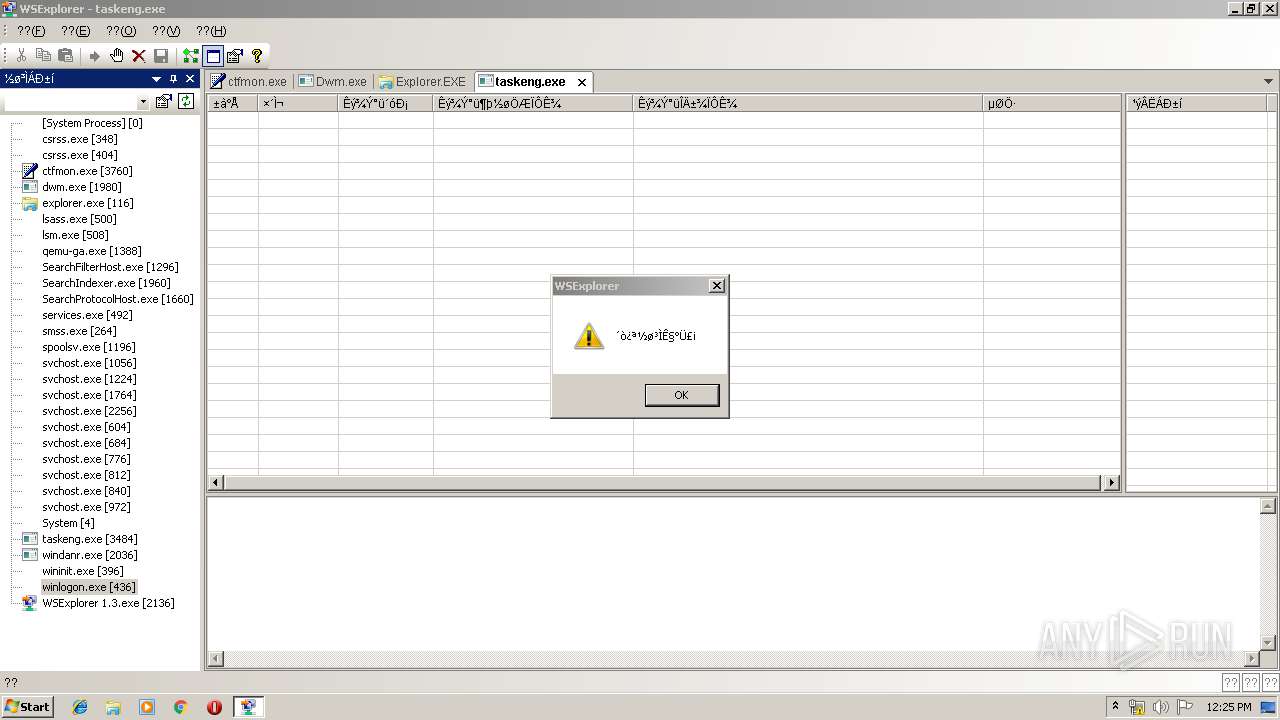Close the WSExplorer warning dialog
This screenshot has width=1280, height=720.
(x=716, y=286)
